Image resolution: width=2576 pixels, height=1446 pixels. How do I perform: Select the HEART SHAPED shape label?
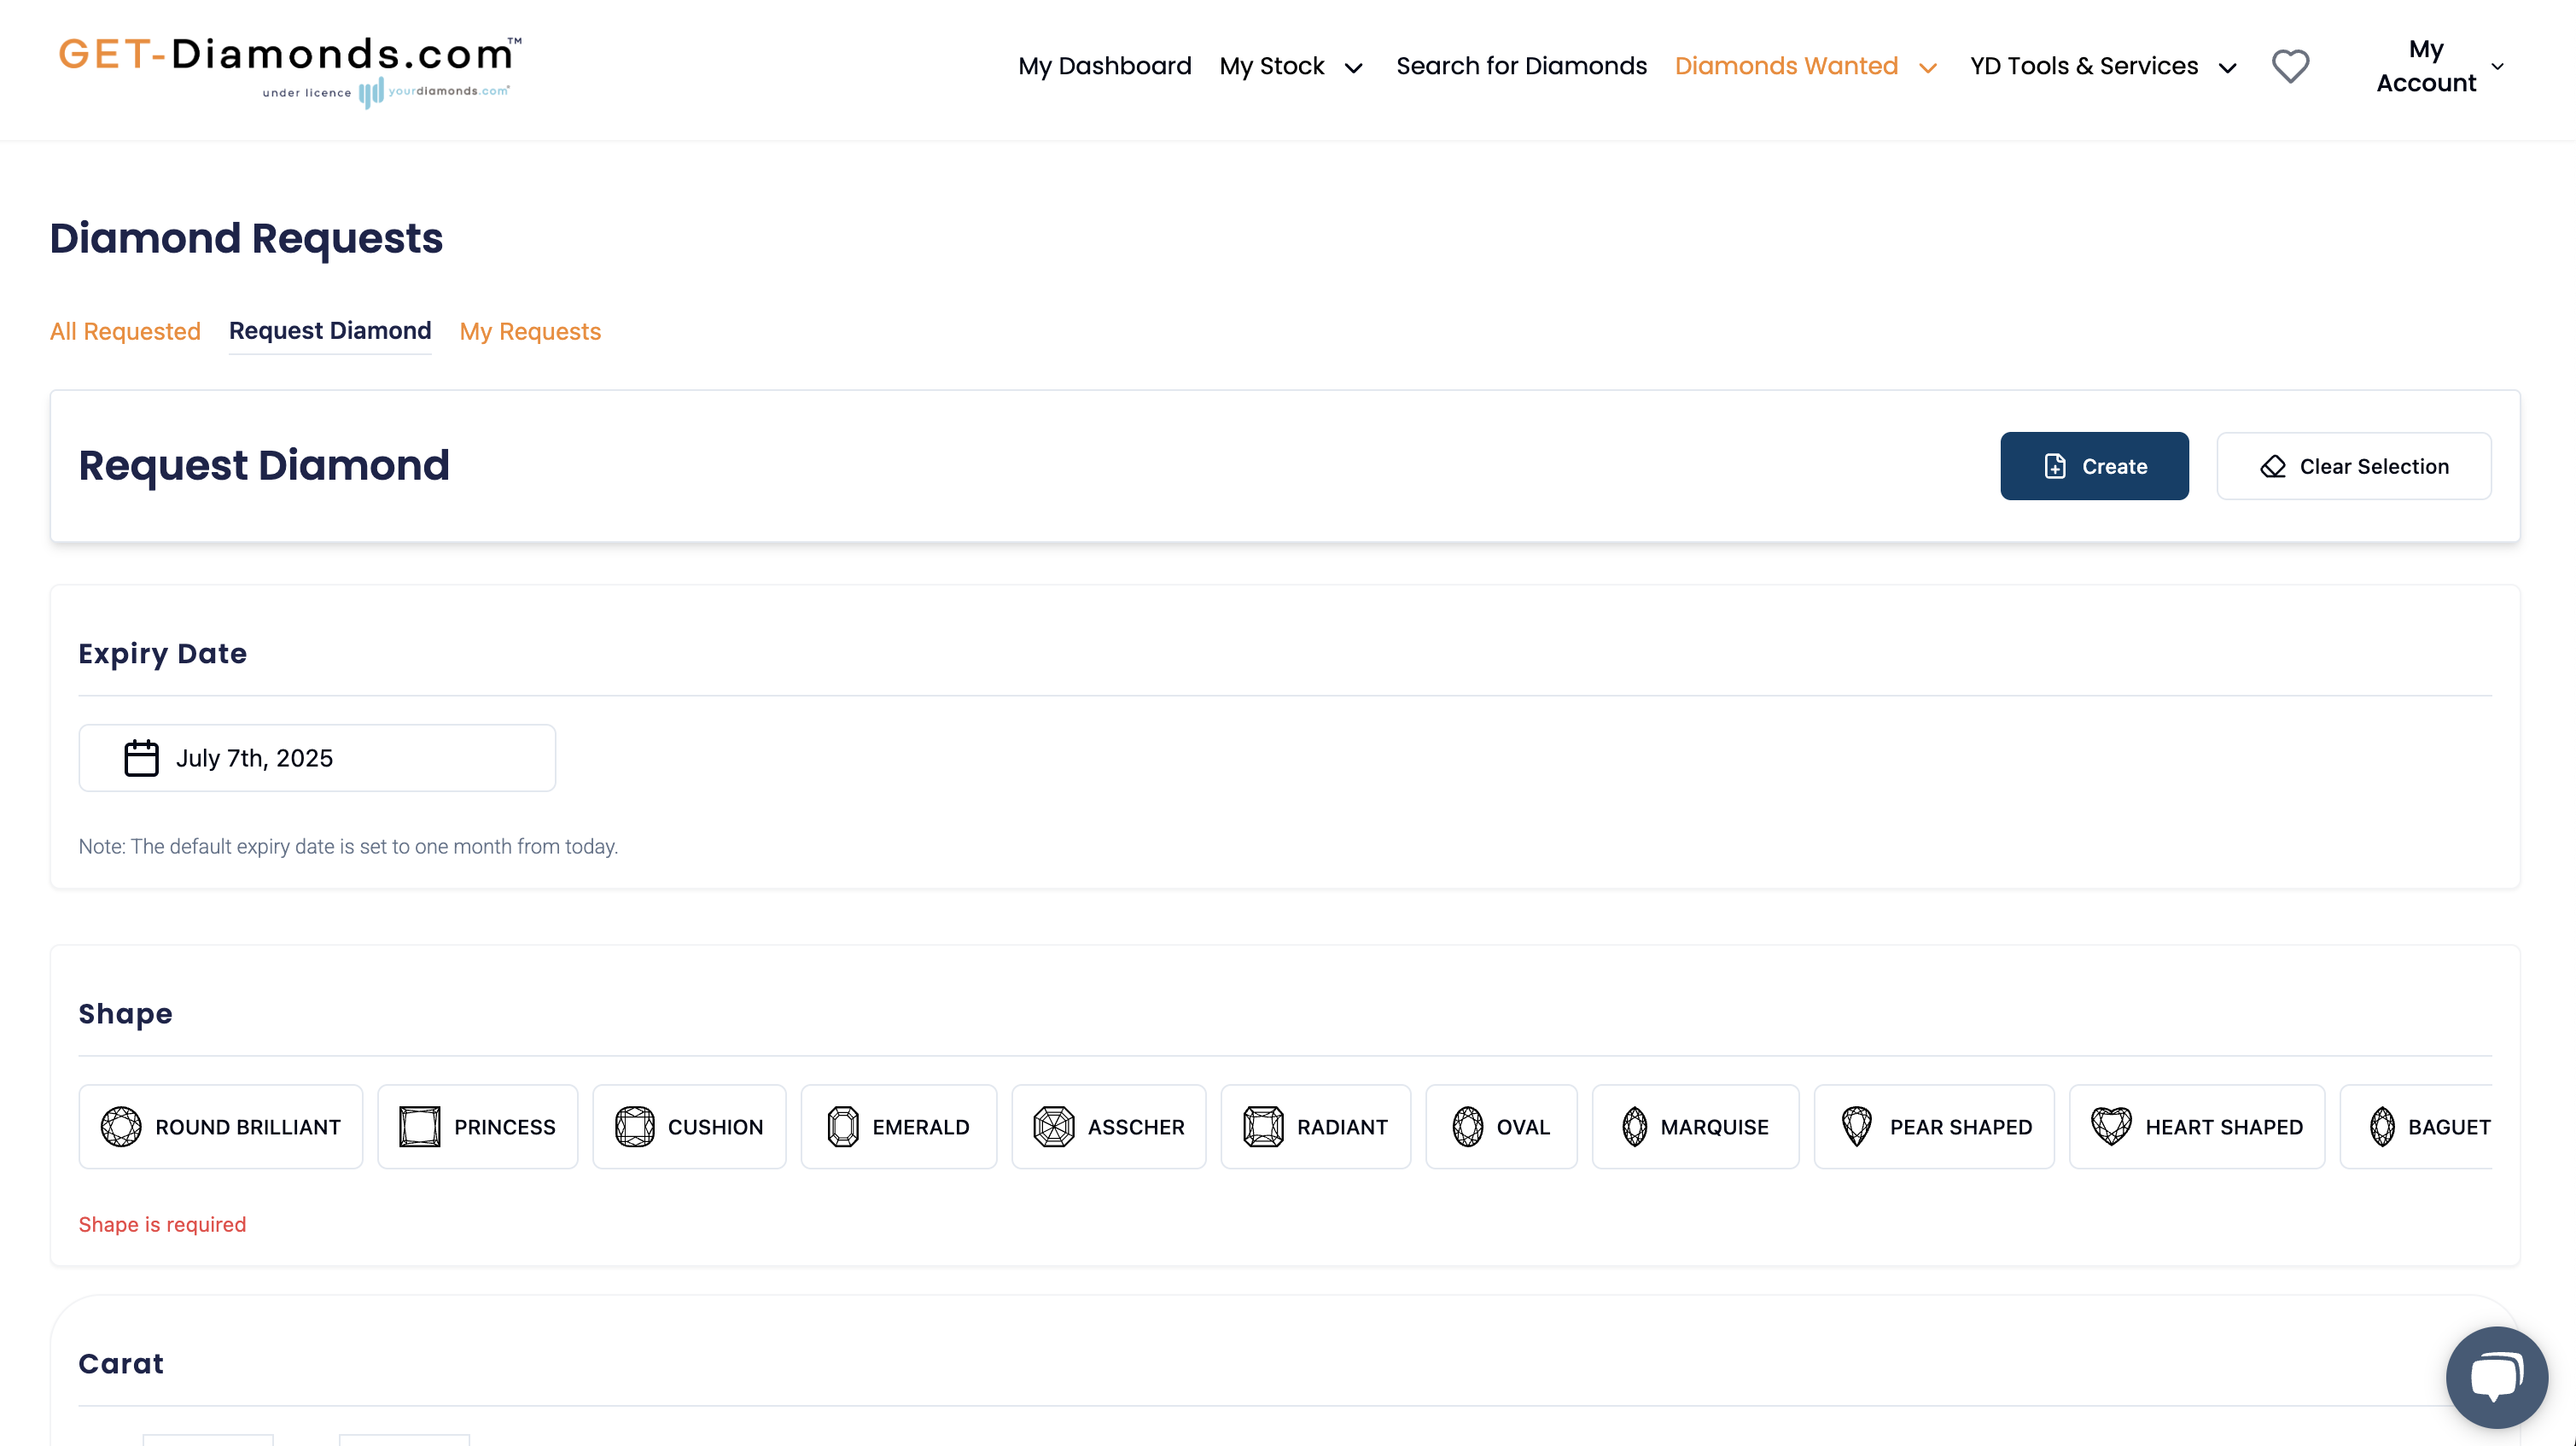[2224, 1127]
